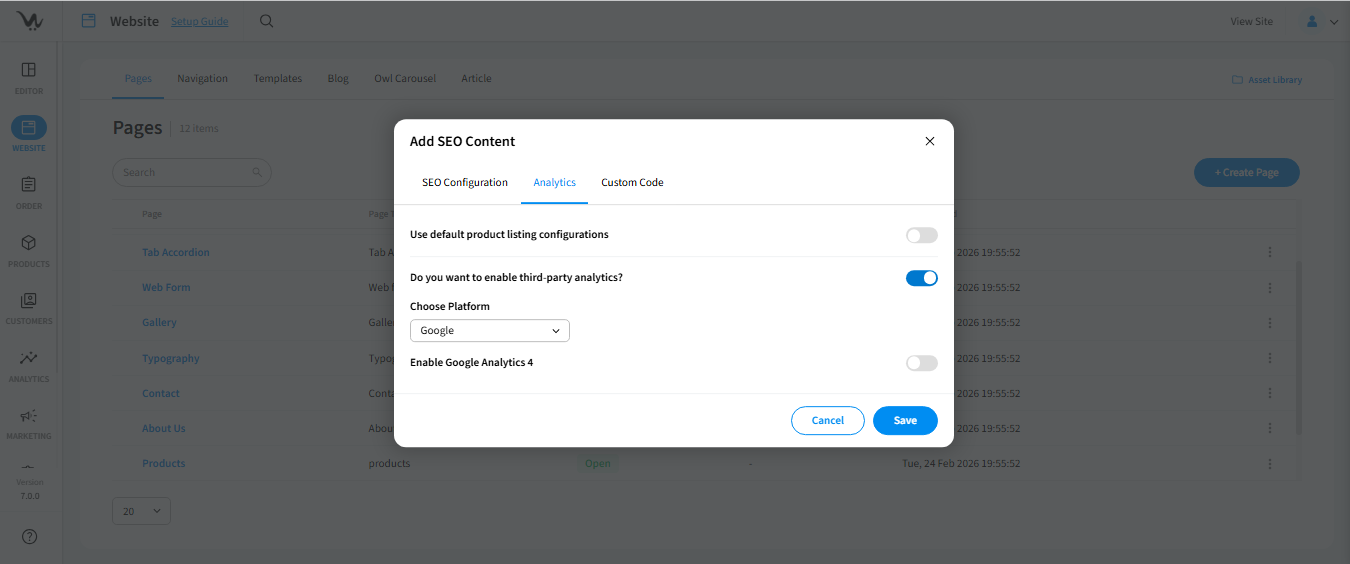Close the Add SEO Content dialog

(x=930, y=141)
